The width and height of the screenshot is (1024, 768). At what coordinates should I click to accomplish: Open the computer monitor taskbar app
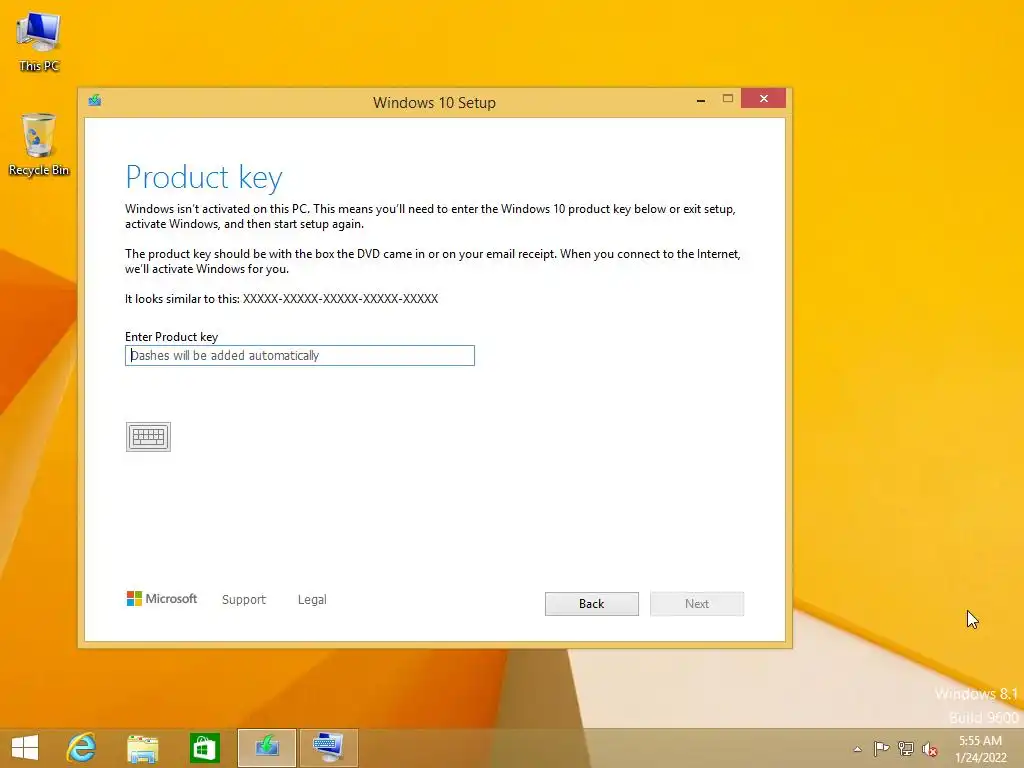coord(328,748)
